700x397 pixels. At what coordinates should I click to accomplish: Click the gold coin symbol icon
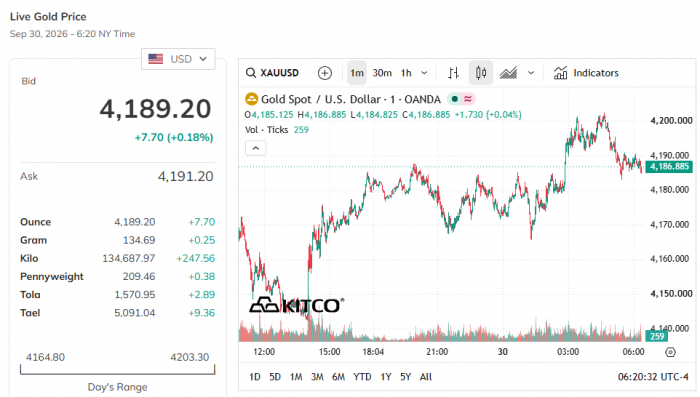pyautogui.click(x=251, y=99)
